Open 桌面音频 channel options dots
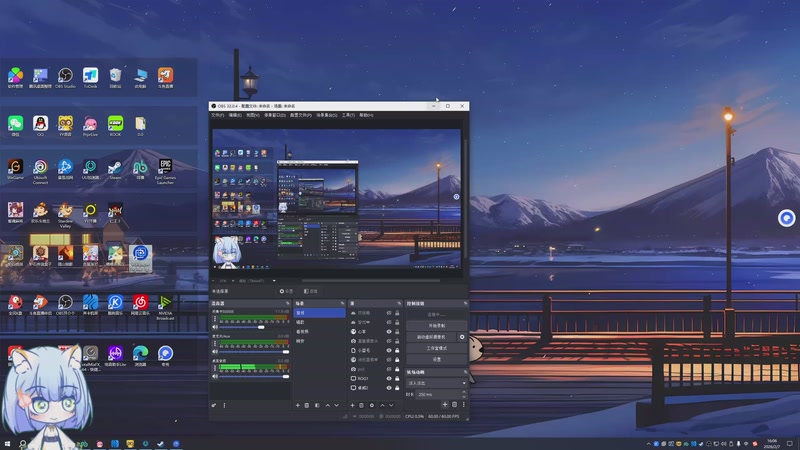The image size is (800, 450). [x=215, y=368]
